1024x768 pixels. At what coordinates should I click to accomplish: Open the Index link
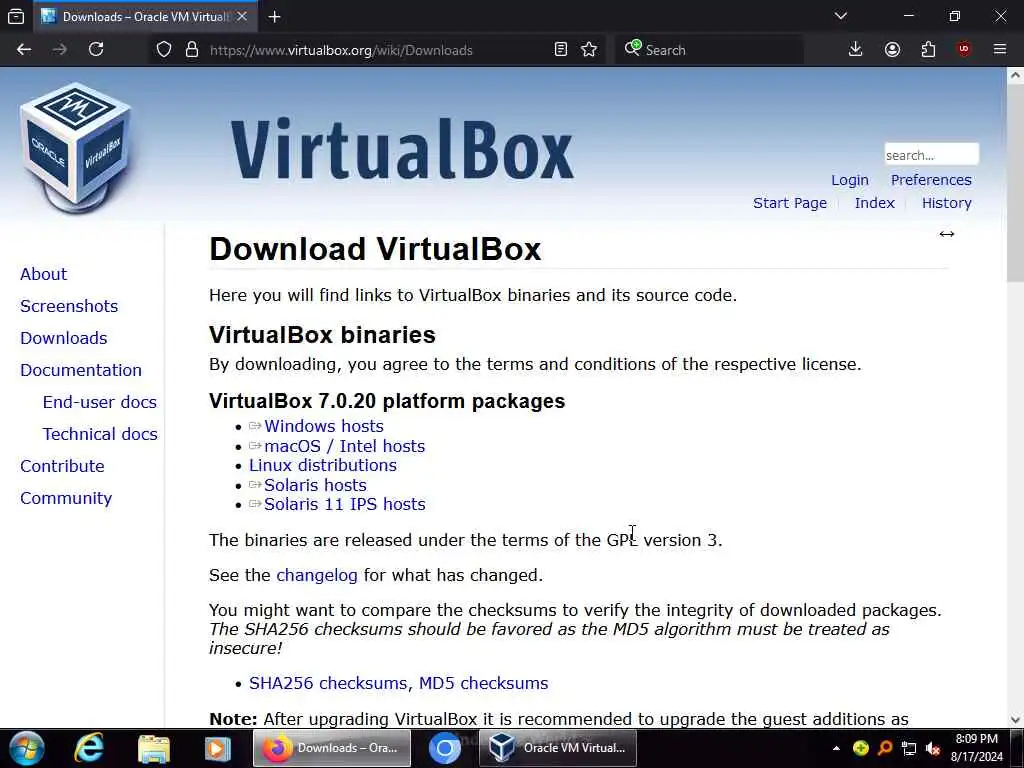click(874, 203)
